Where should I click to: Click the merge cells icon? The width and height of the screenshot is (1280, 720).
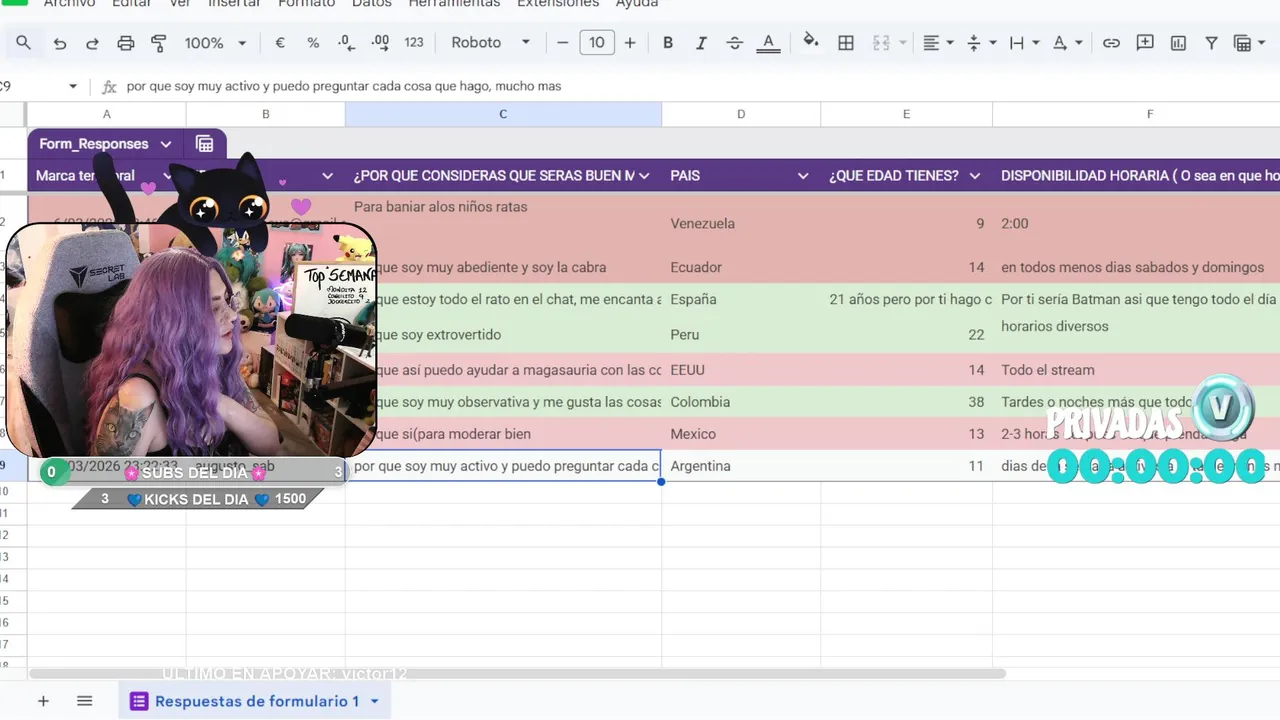point(881,43)
